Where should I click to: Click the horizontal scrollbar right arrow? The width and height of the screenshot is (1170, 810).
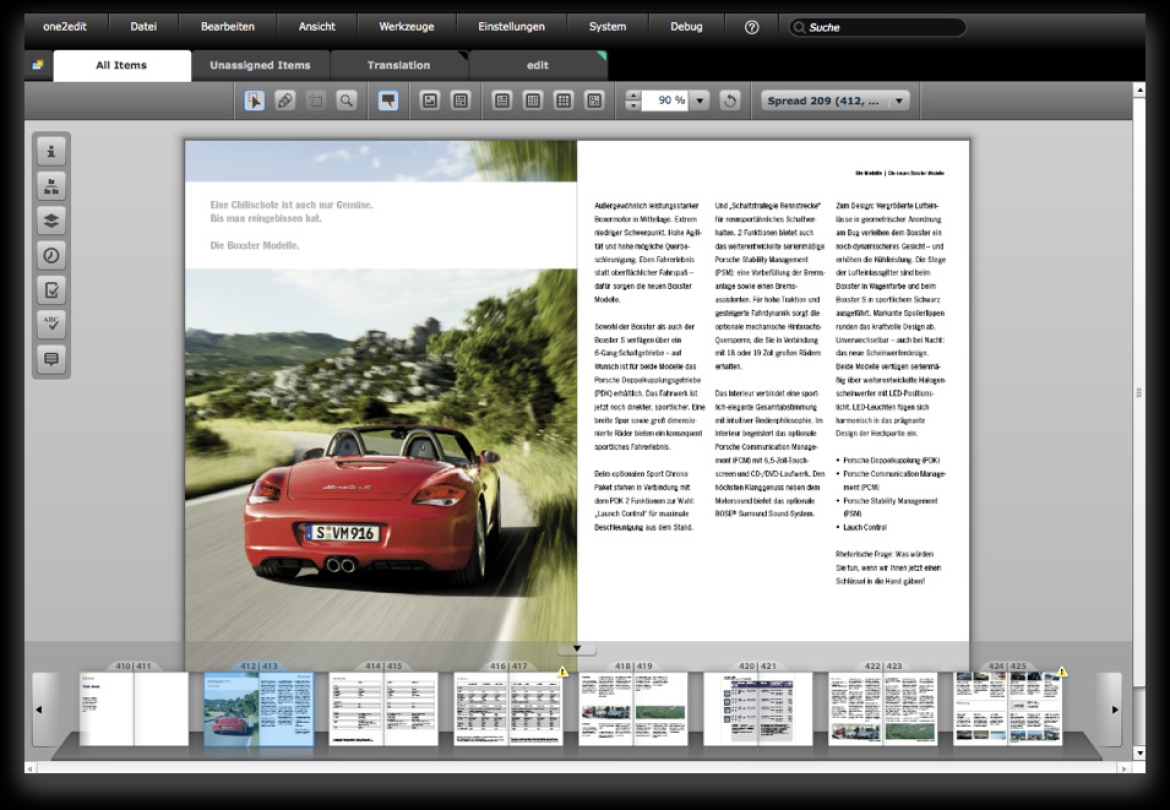pyautogui.click(x=1124, y=767)
